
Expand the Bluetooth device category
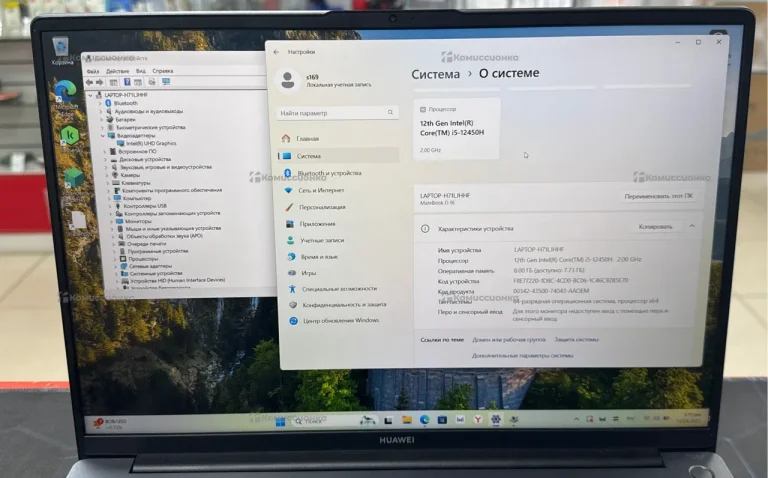[101, 103]
